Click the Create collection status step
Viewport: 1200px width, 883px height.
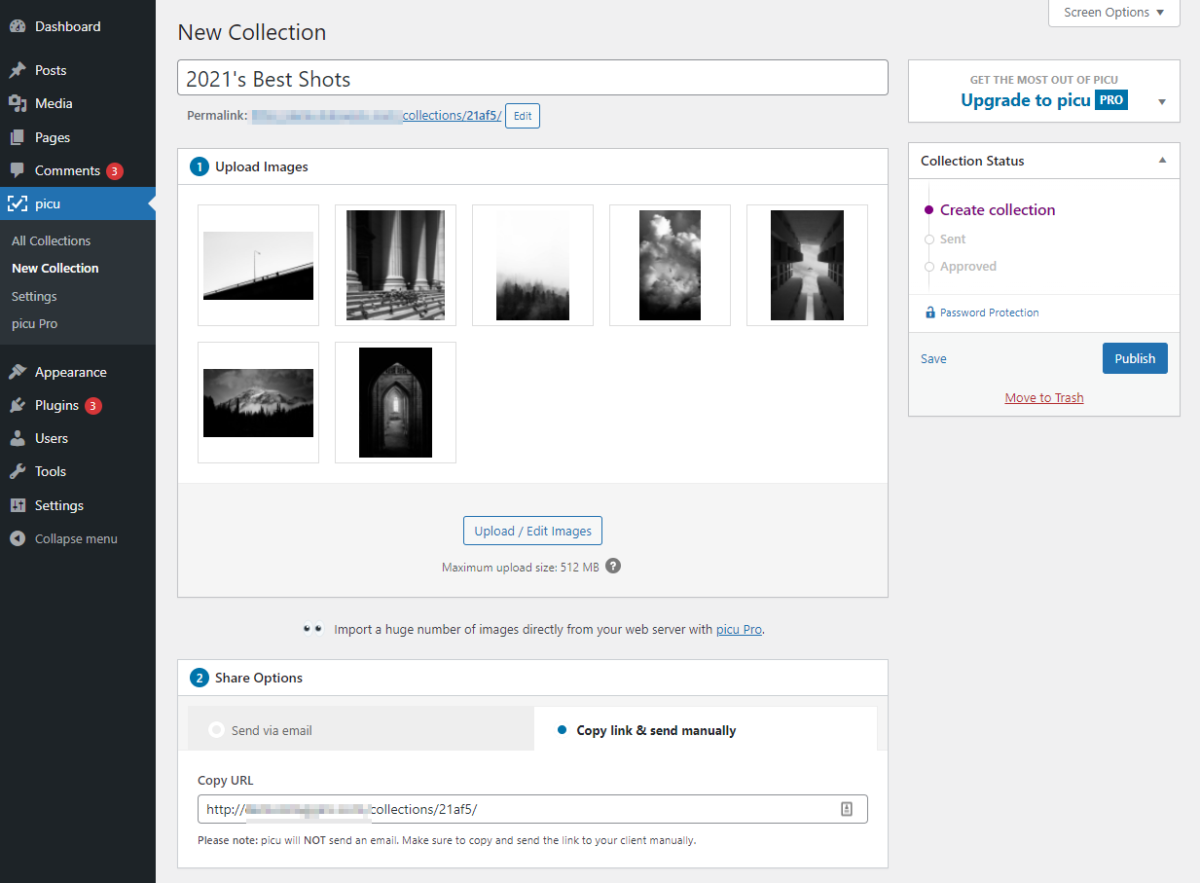pyautogui.click(x=997, y=210)
